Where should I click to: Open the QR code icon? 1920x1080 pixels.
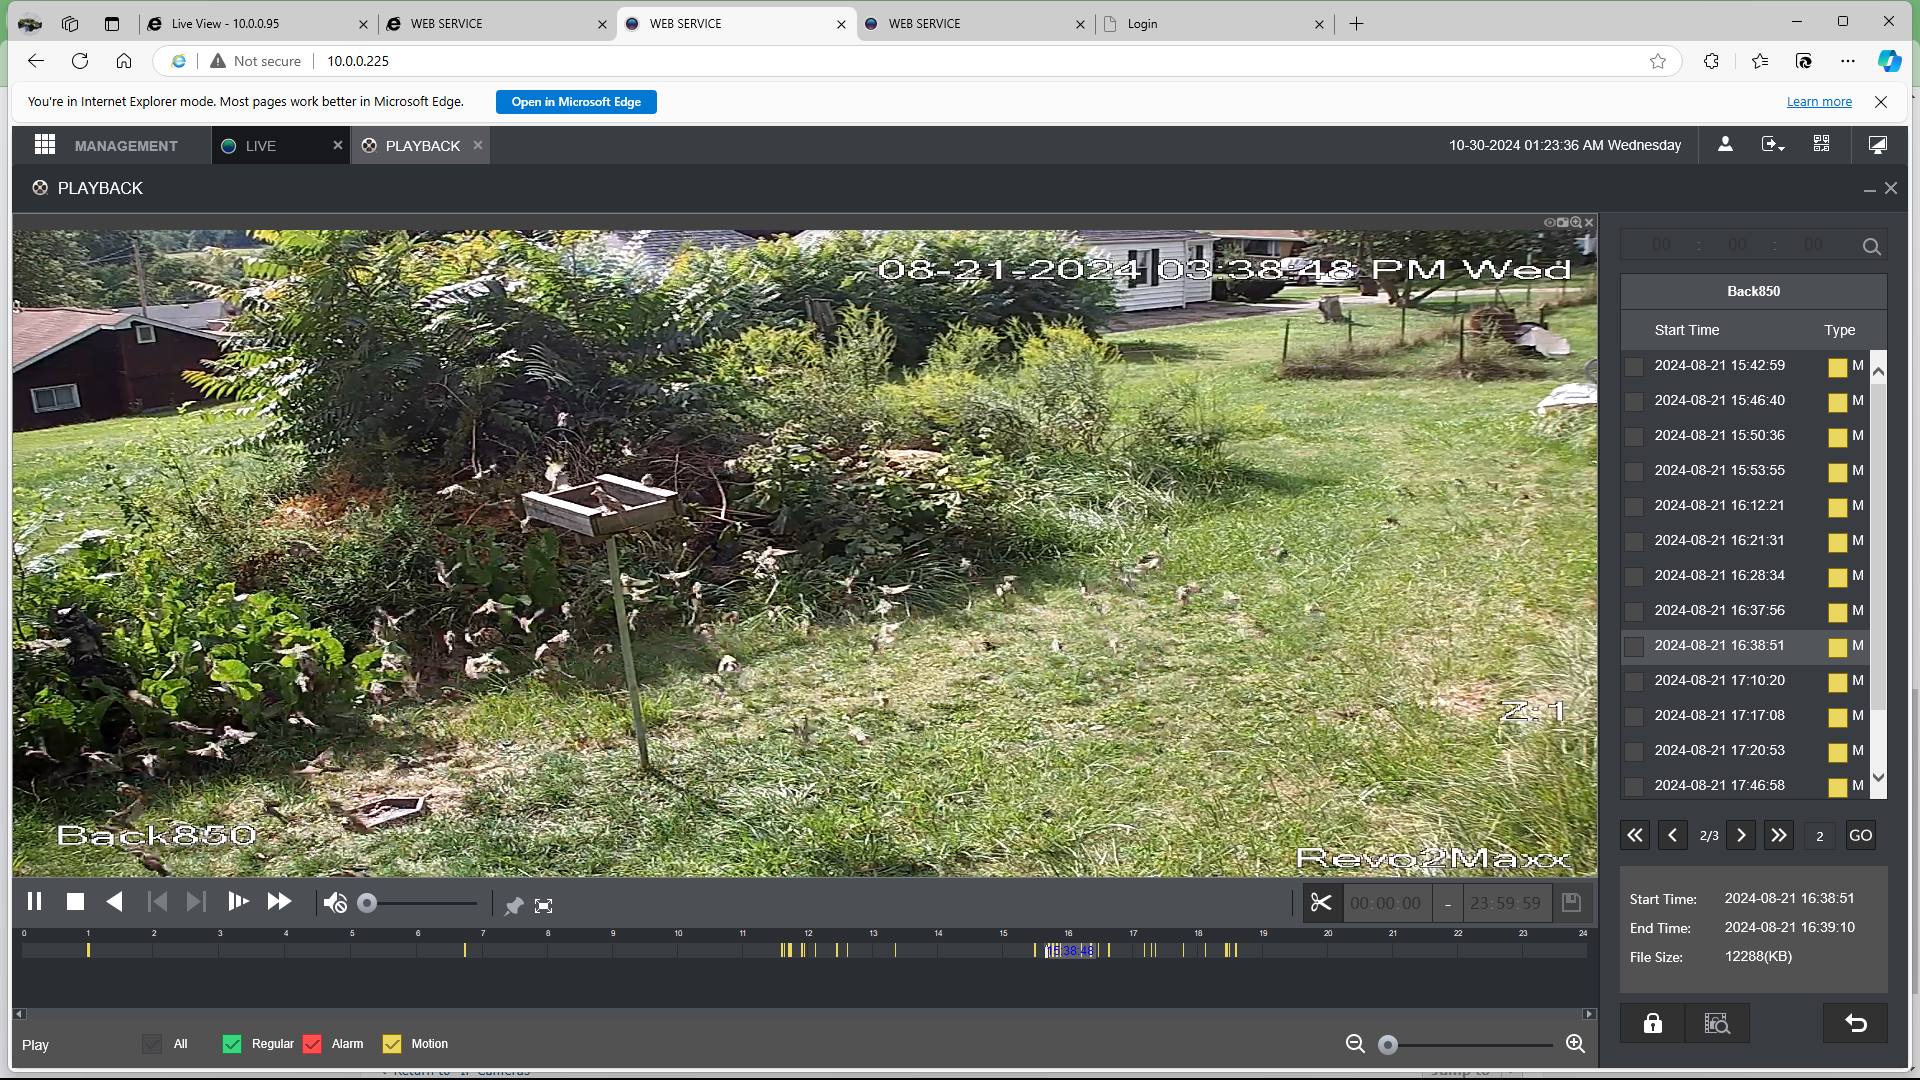click(x=1821, y=145)
